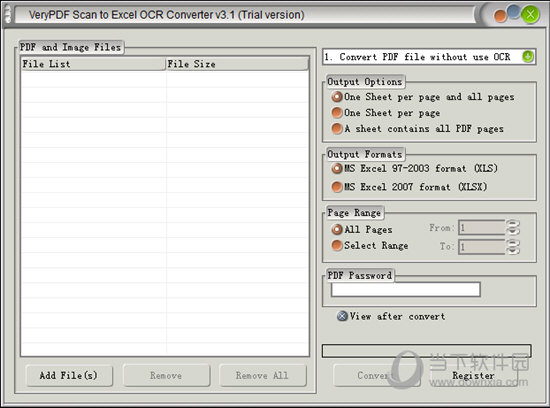Click the File Size column header

point(237,64)
